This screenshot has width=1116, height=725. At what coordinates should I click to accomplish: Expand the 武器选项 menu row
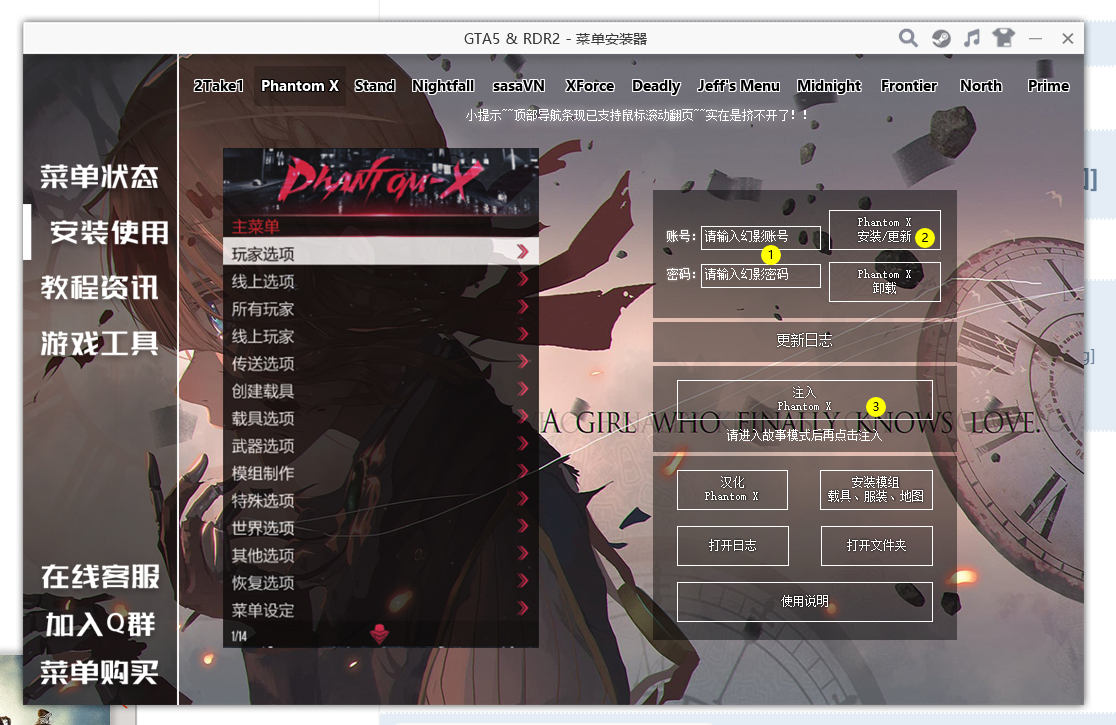[x=380, y=445]
